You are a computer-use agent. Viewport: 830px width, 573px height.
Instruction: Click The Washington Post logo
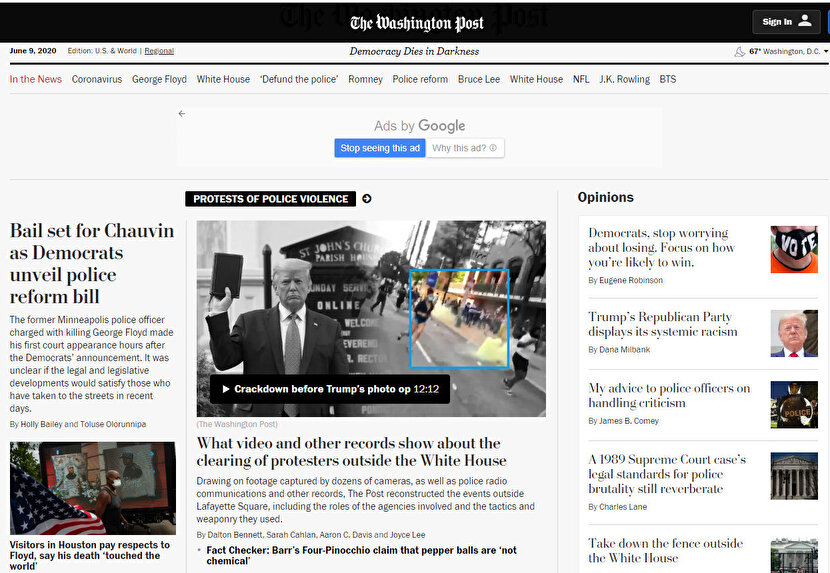(416, 22)
